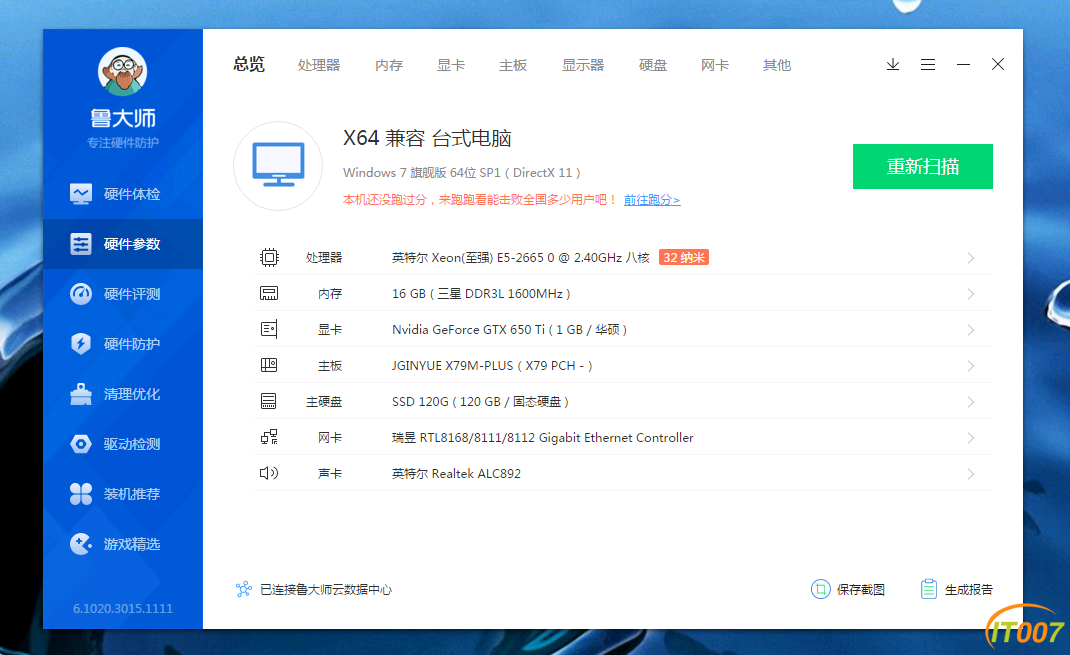The height and width of the screenshot is (655, 1070).
Task: Select 硬件参数 in the sidebar
Action: coord(123,244)
